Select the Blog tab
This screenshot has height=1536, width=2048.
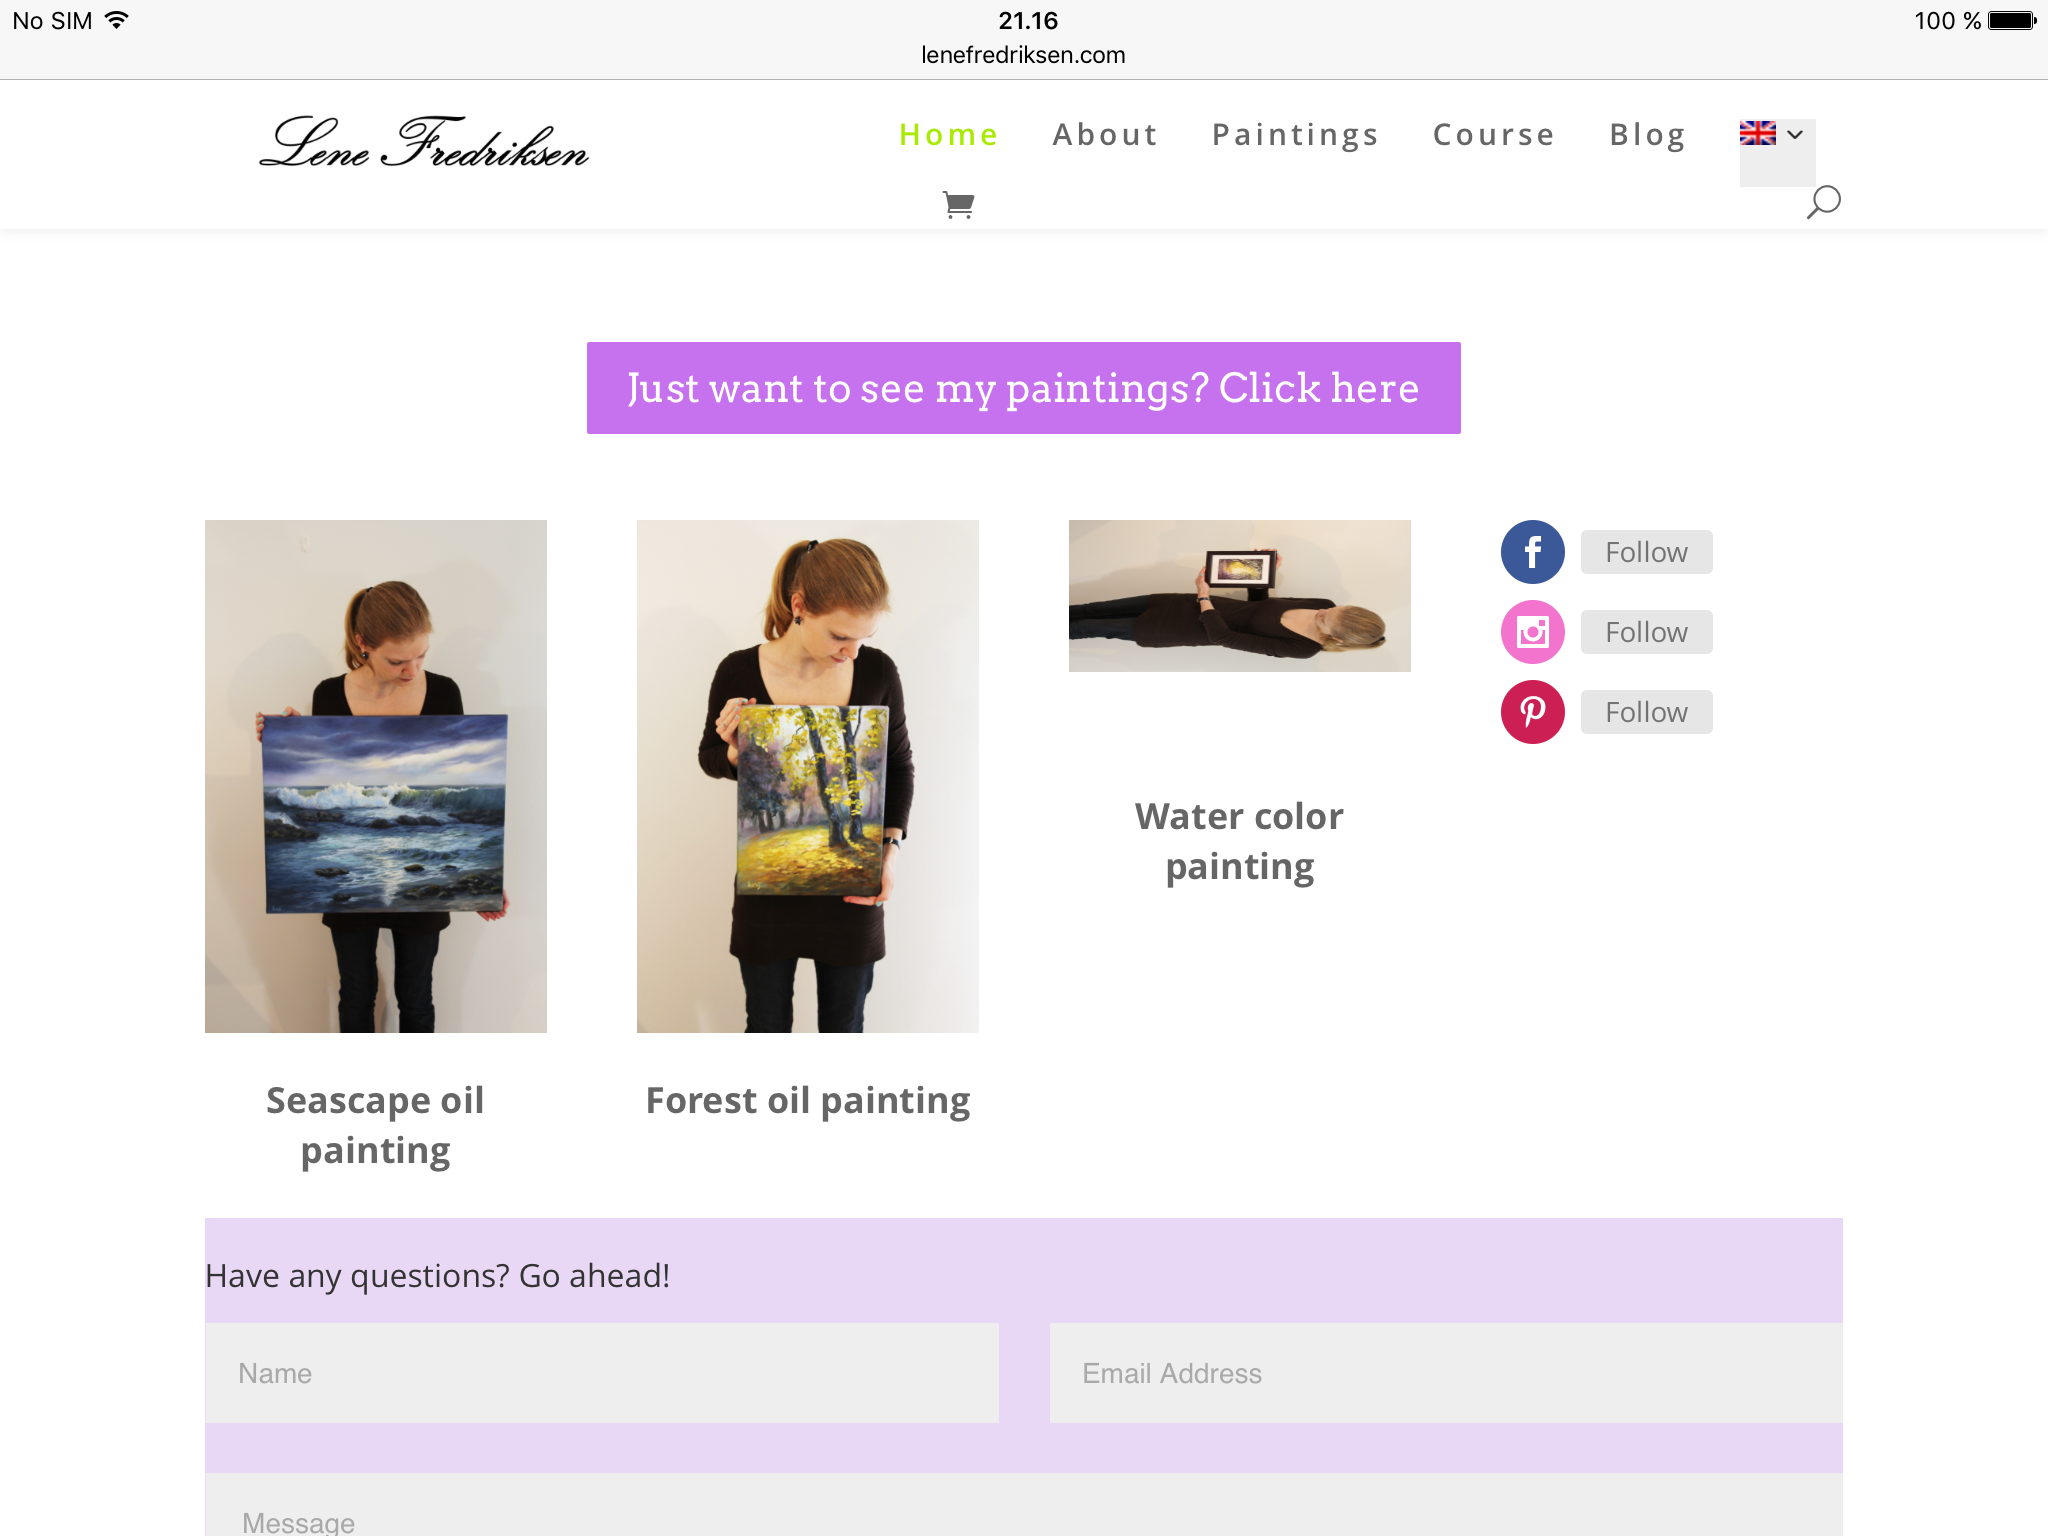pos(1648,134)
